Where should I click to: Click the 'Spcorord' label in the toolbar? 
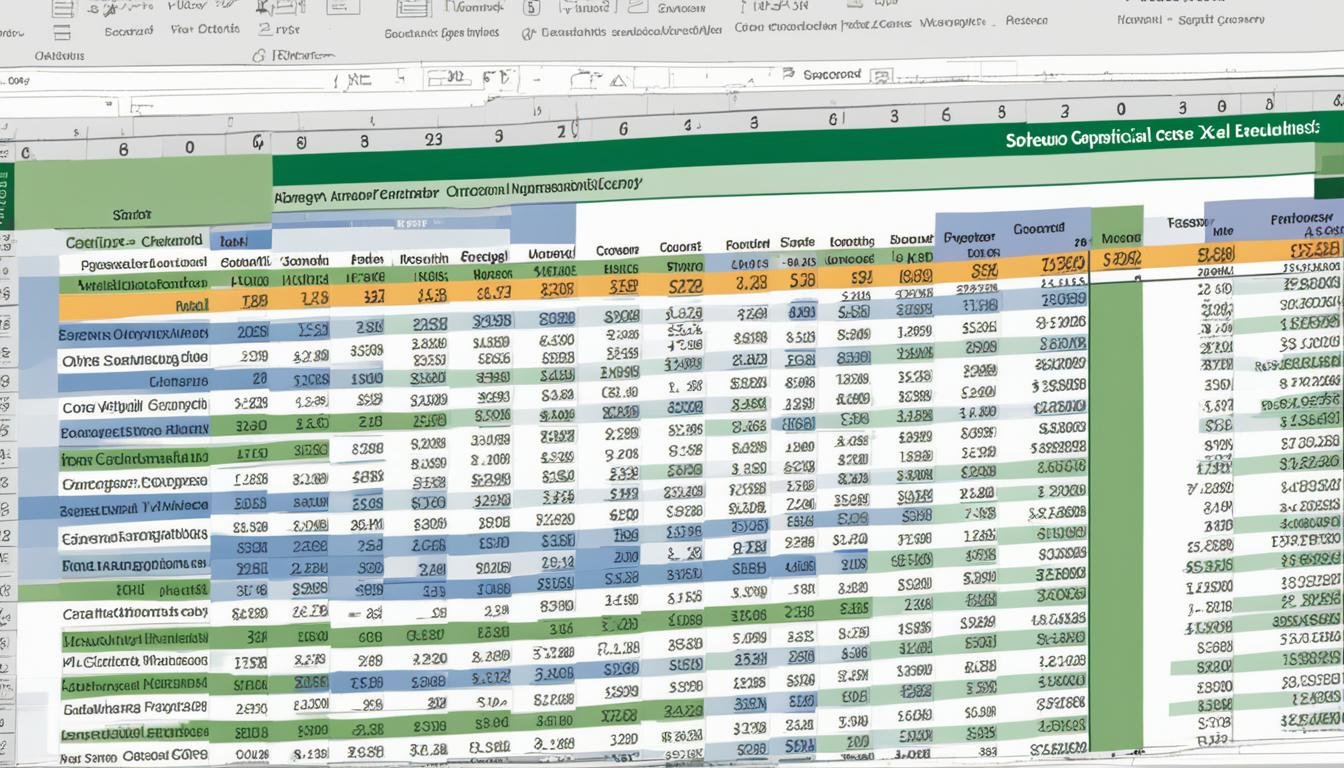point(832,74)
